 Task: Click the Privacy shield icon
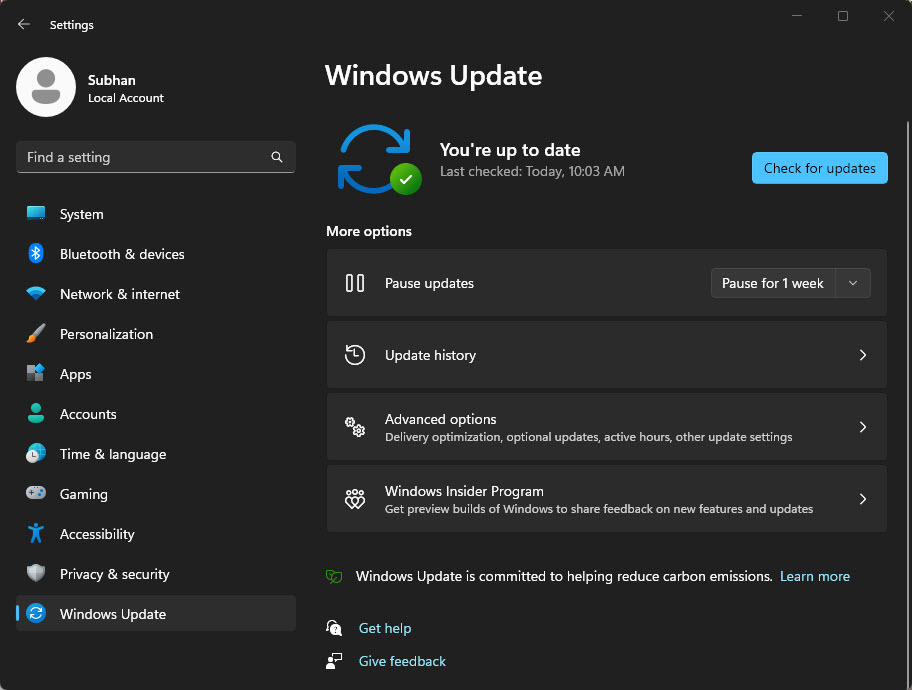(36, 573)
